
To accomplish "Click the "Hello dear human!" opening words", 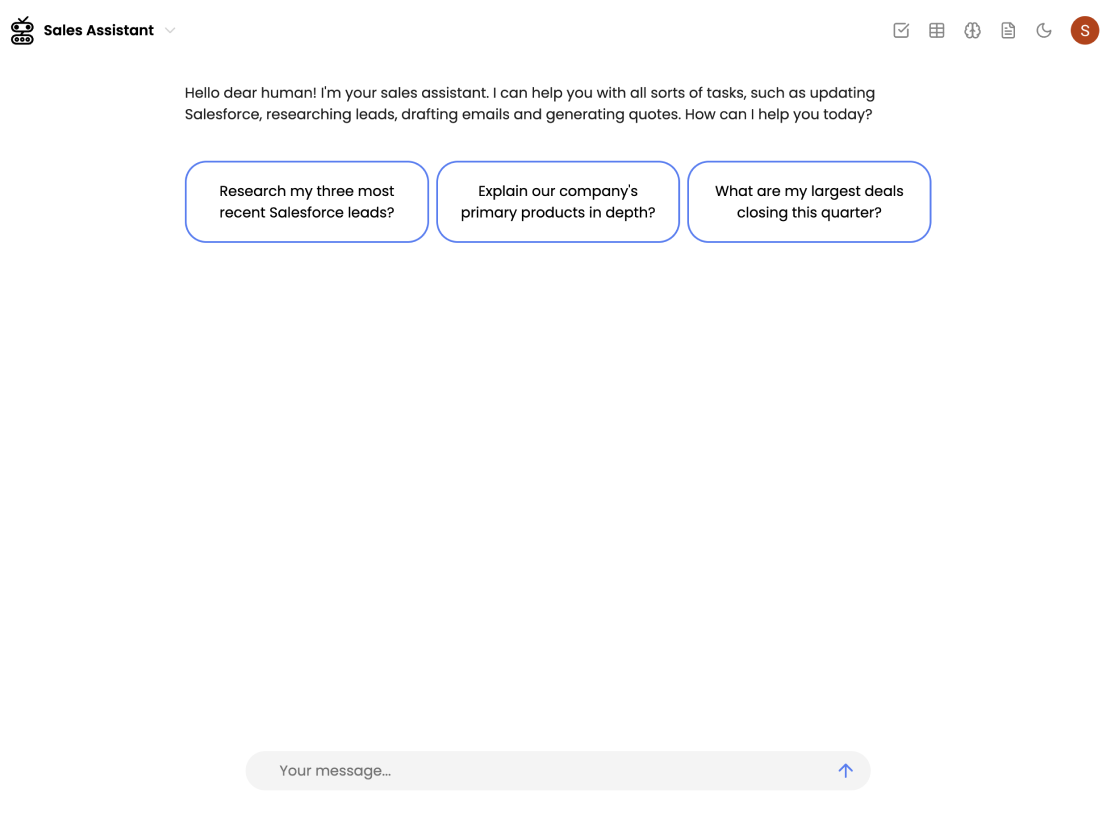I will (250, 93).
